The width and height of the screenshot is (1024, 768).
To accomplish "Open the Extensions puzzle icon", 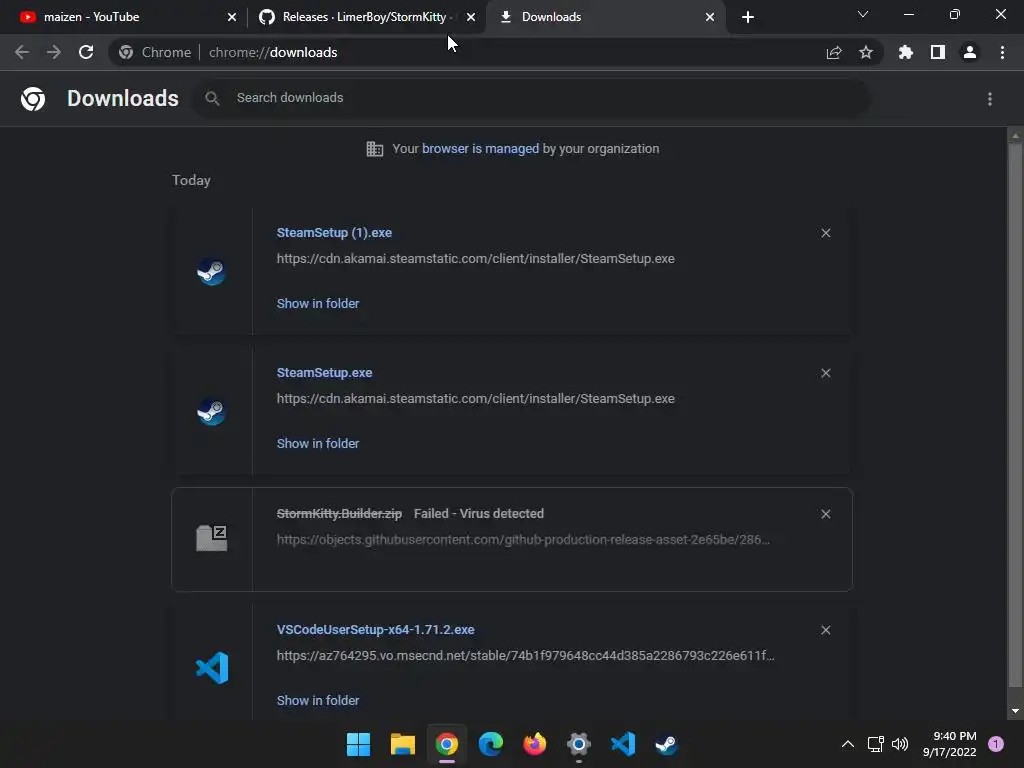I will click(x=905, y=52).
